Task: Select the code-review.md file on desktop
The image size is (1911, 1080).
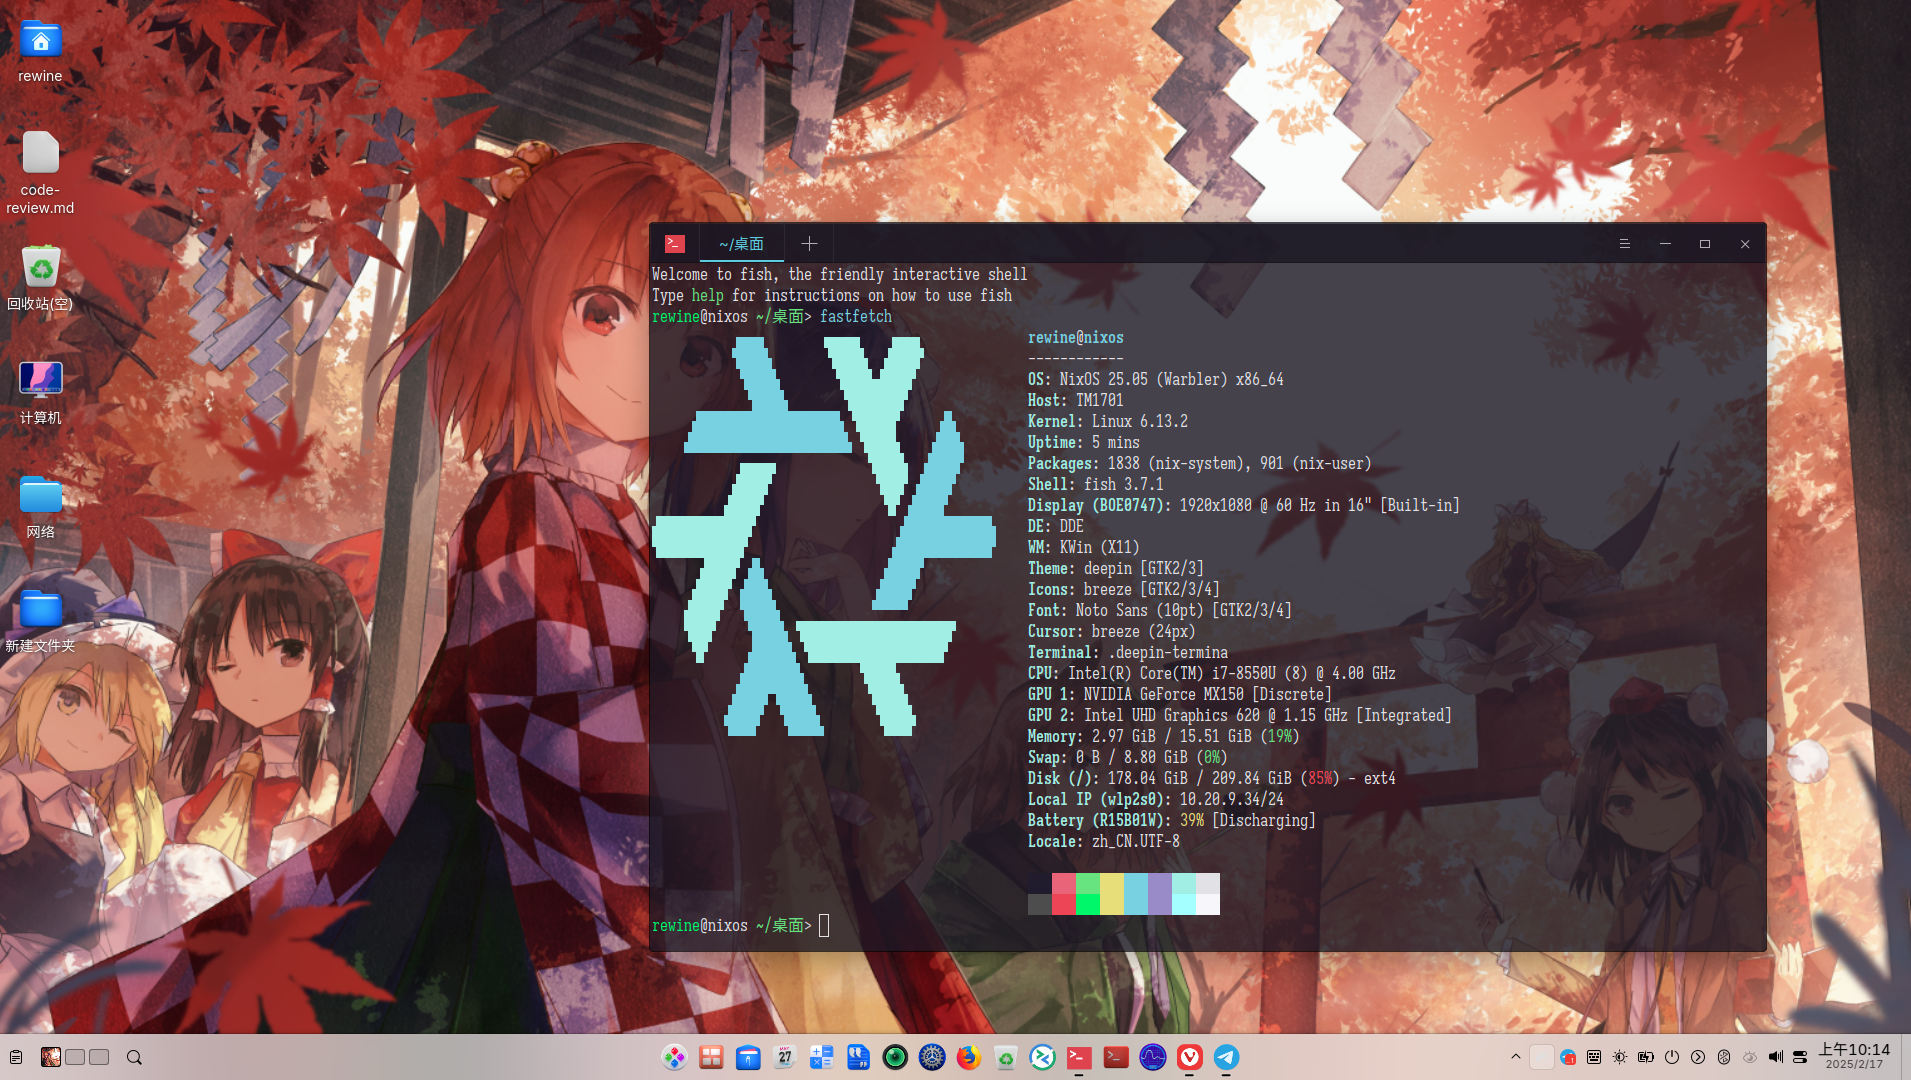Action: tap(40, 172)
